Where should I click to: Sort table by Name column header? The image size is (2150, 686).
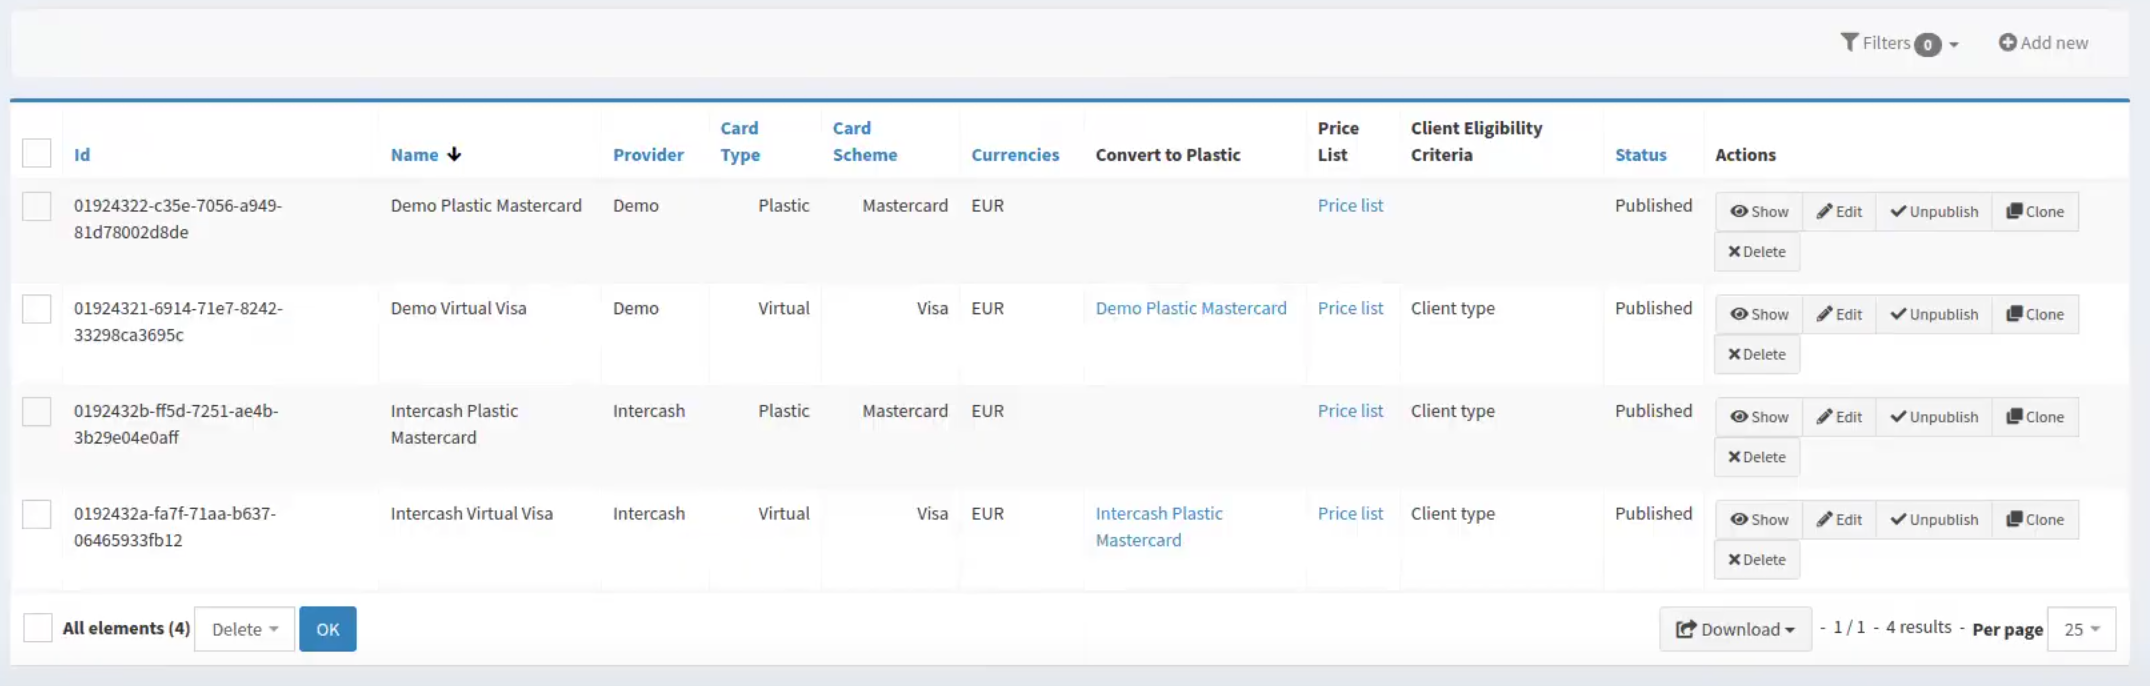point(414,155)
